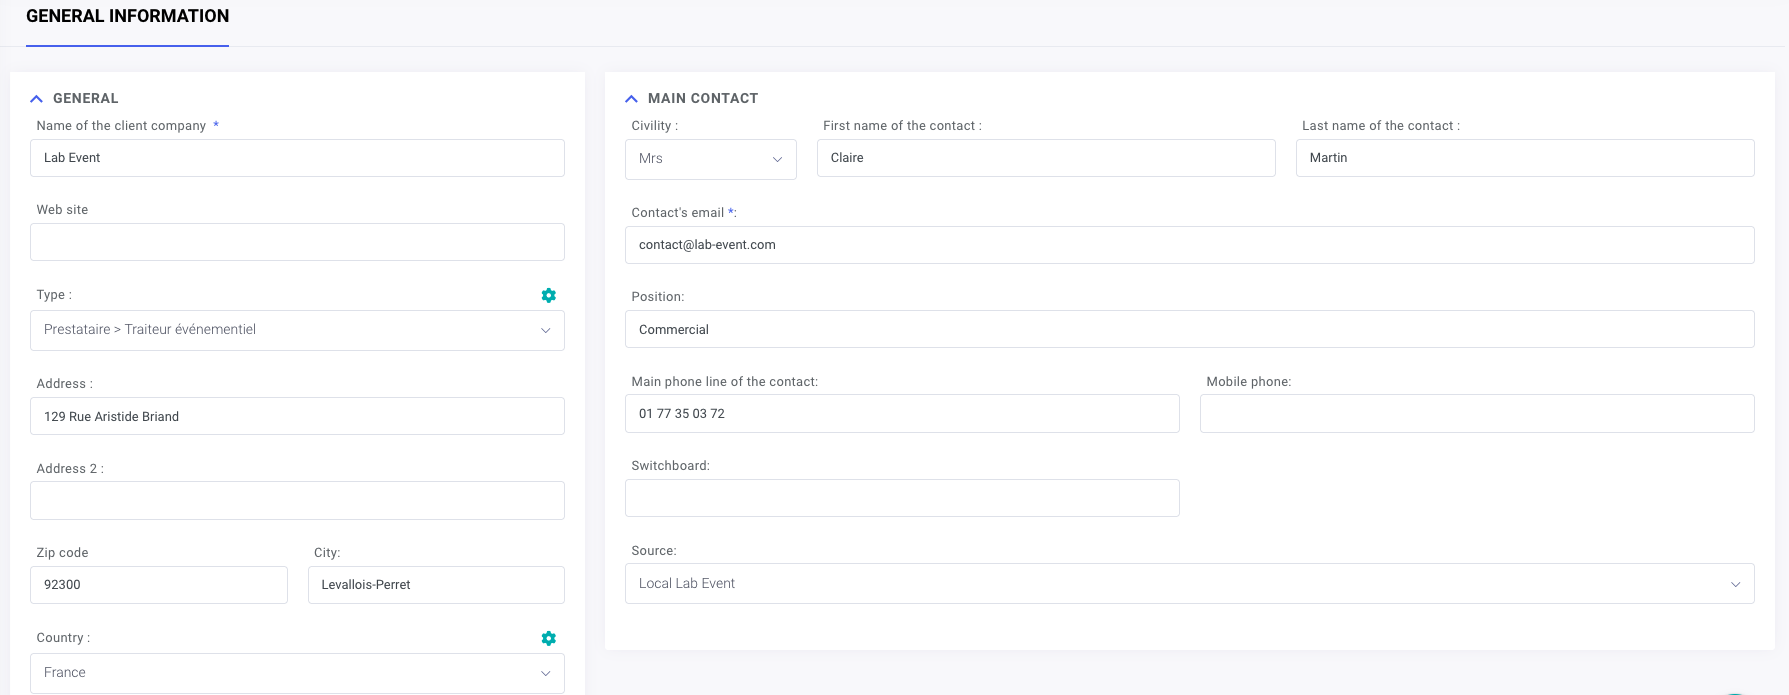Click the Mobile phone input field
Screen dimensions: 1789x695
(1477, 414)
